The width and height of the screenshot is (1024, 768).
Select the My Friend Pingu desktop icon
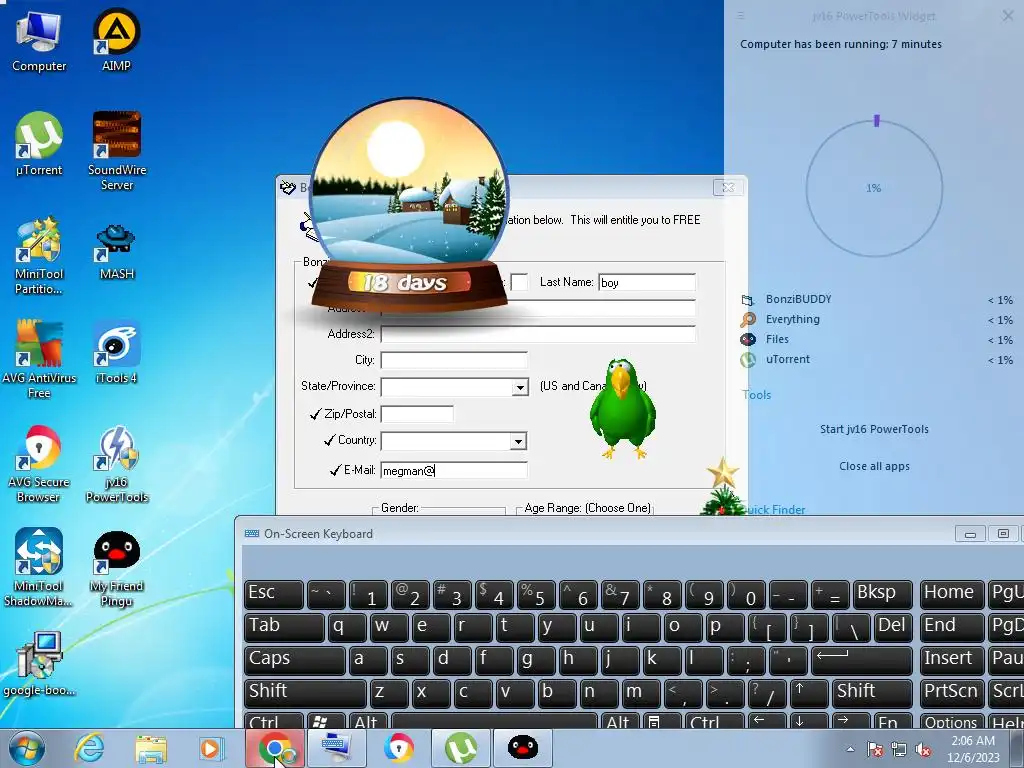coord(117,568)
